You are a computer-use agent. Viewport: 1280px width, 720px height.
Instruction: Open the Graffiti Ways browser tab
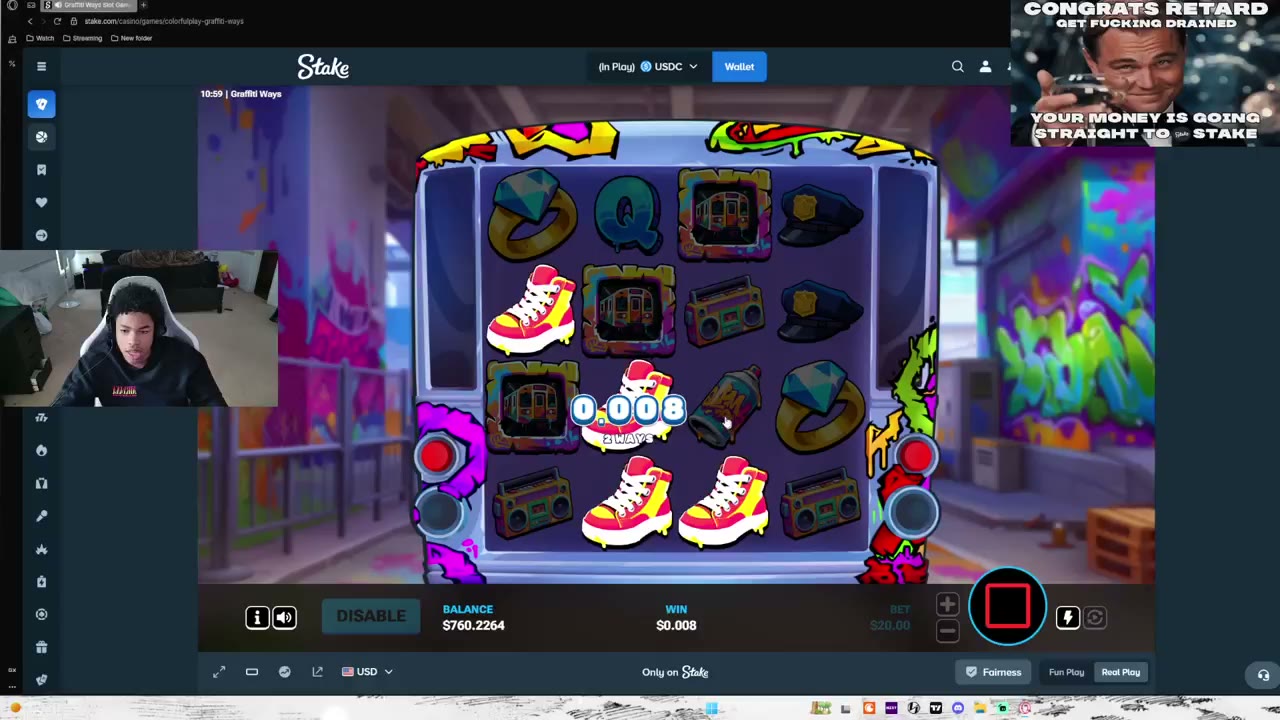(x=91, y=5)
